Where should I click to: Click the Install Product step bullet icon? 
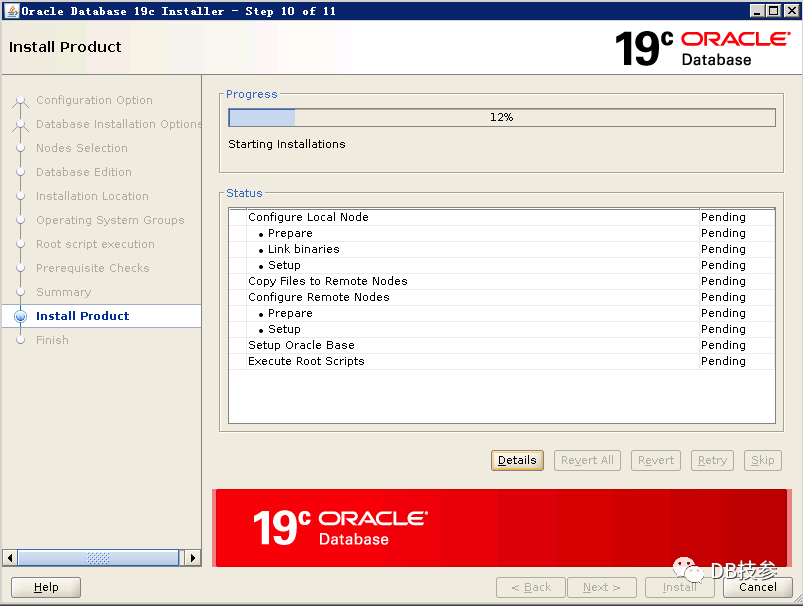(20, 316)
